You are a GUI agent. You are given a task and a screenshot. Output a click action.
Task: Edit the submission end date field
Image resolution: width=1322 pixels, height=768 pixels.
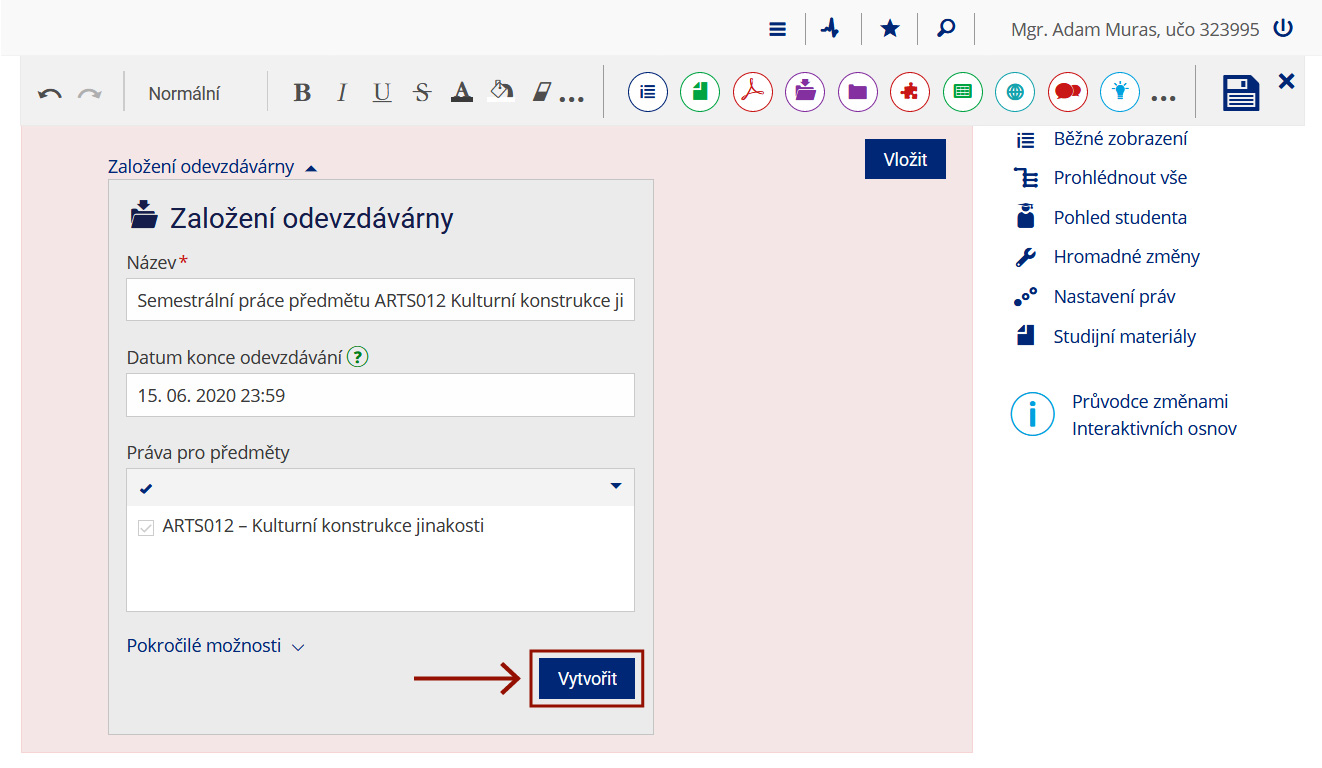tap(380, 395)
